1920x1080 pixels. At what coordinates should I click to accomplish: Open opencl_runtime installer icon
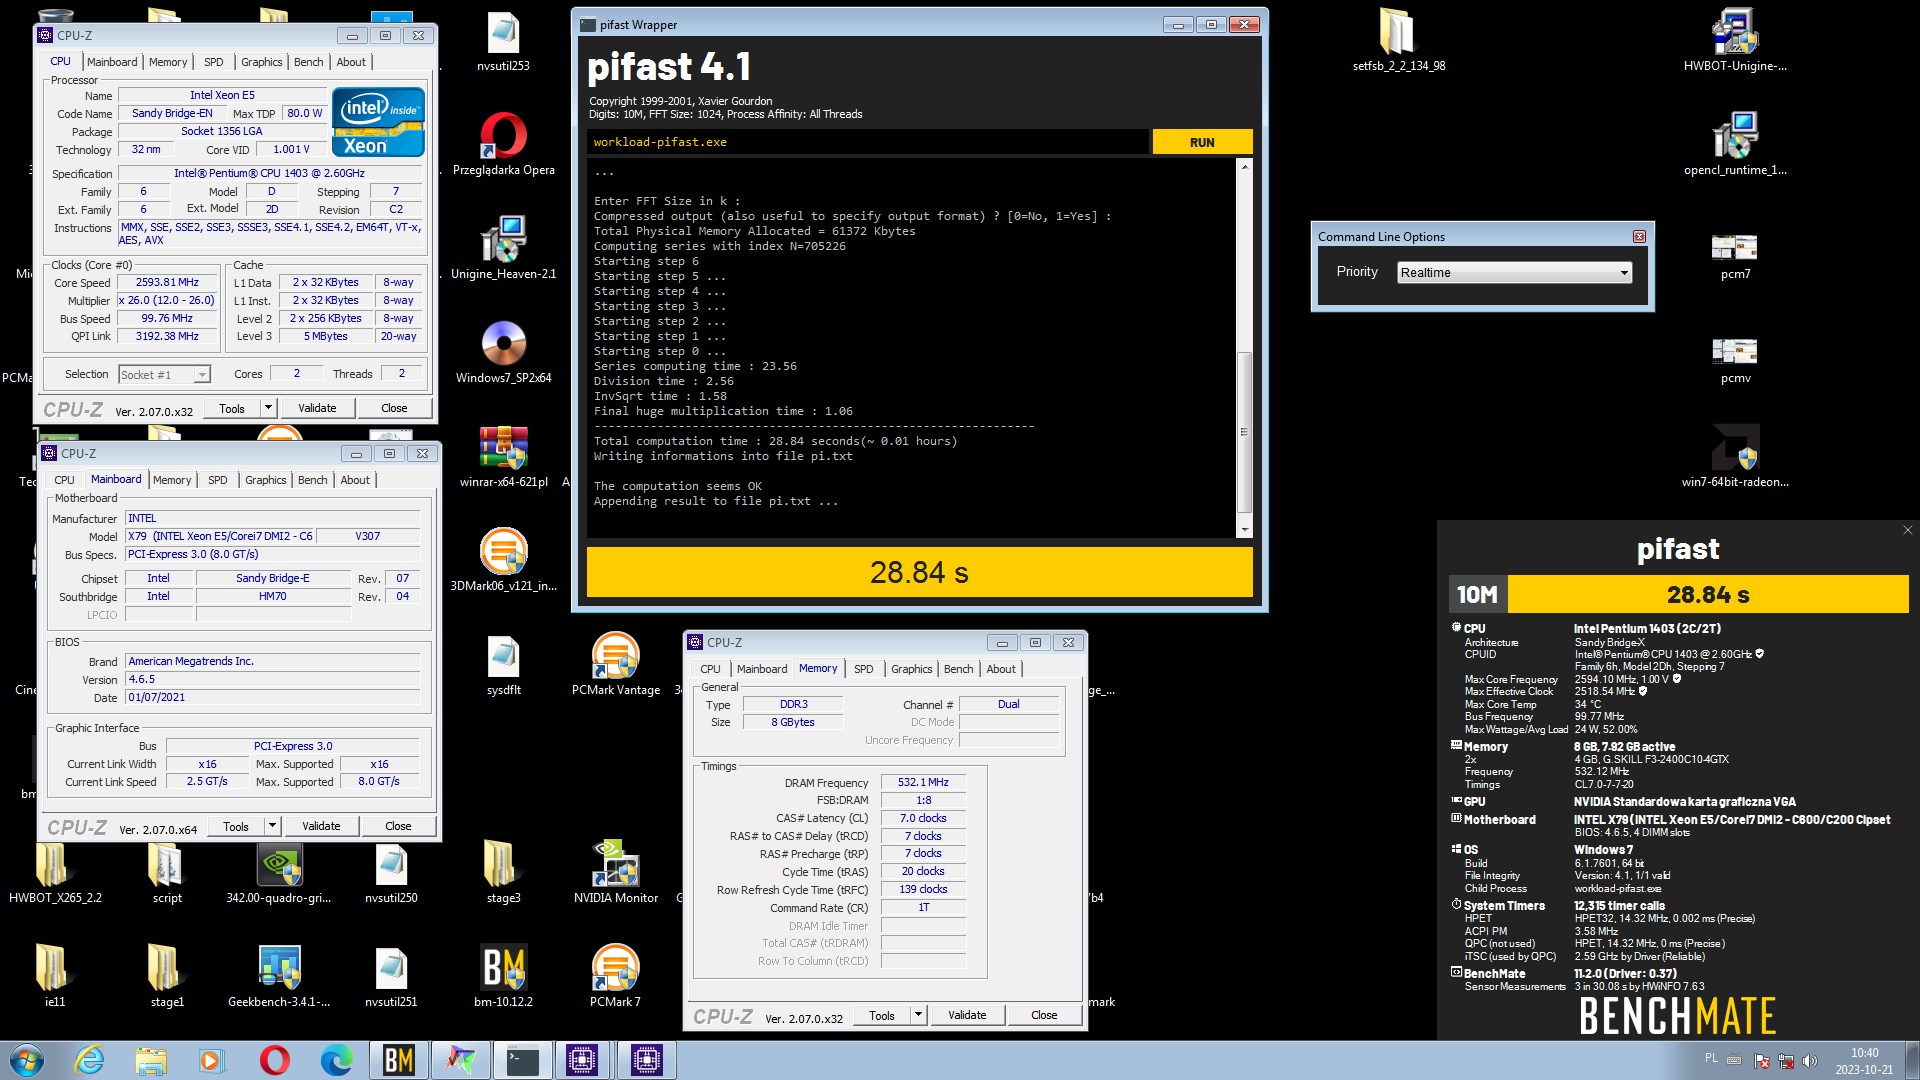coord(1735,145)
